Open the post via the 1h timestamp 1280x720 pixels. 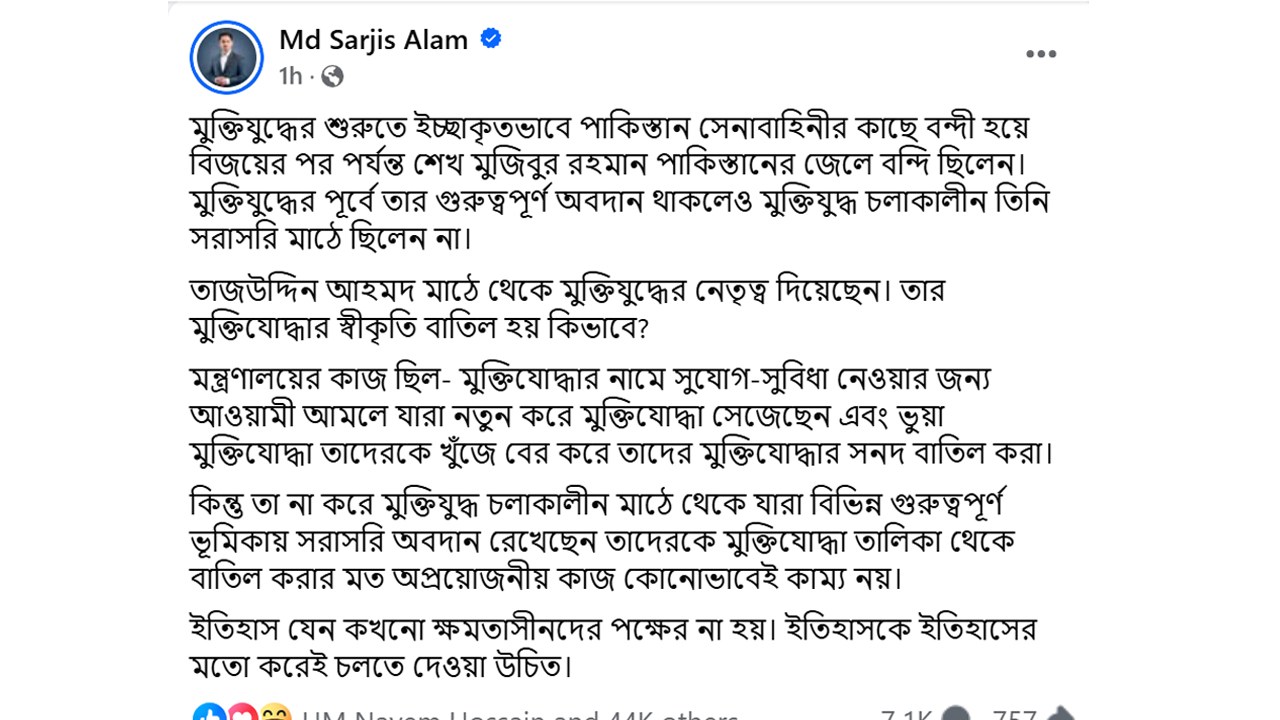pyautogui.click(x=289, y=75)
